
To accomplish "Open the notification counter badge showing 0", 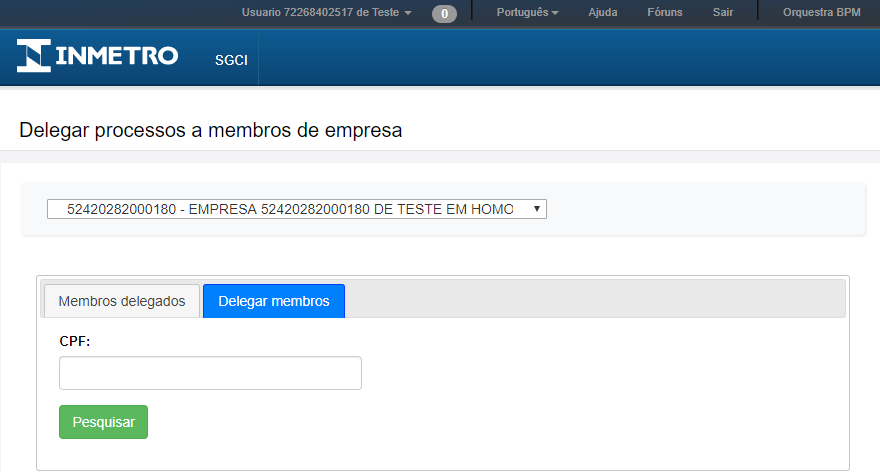I will coord(444,13).
